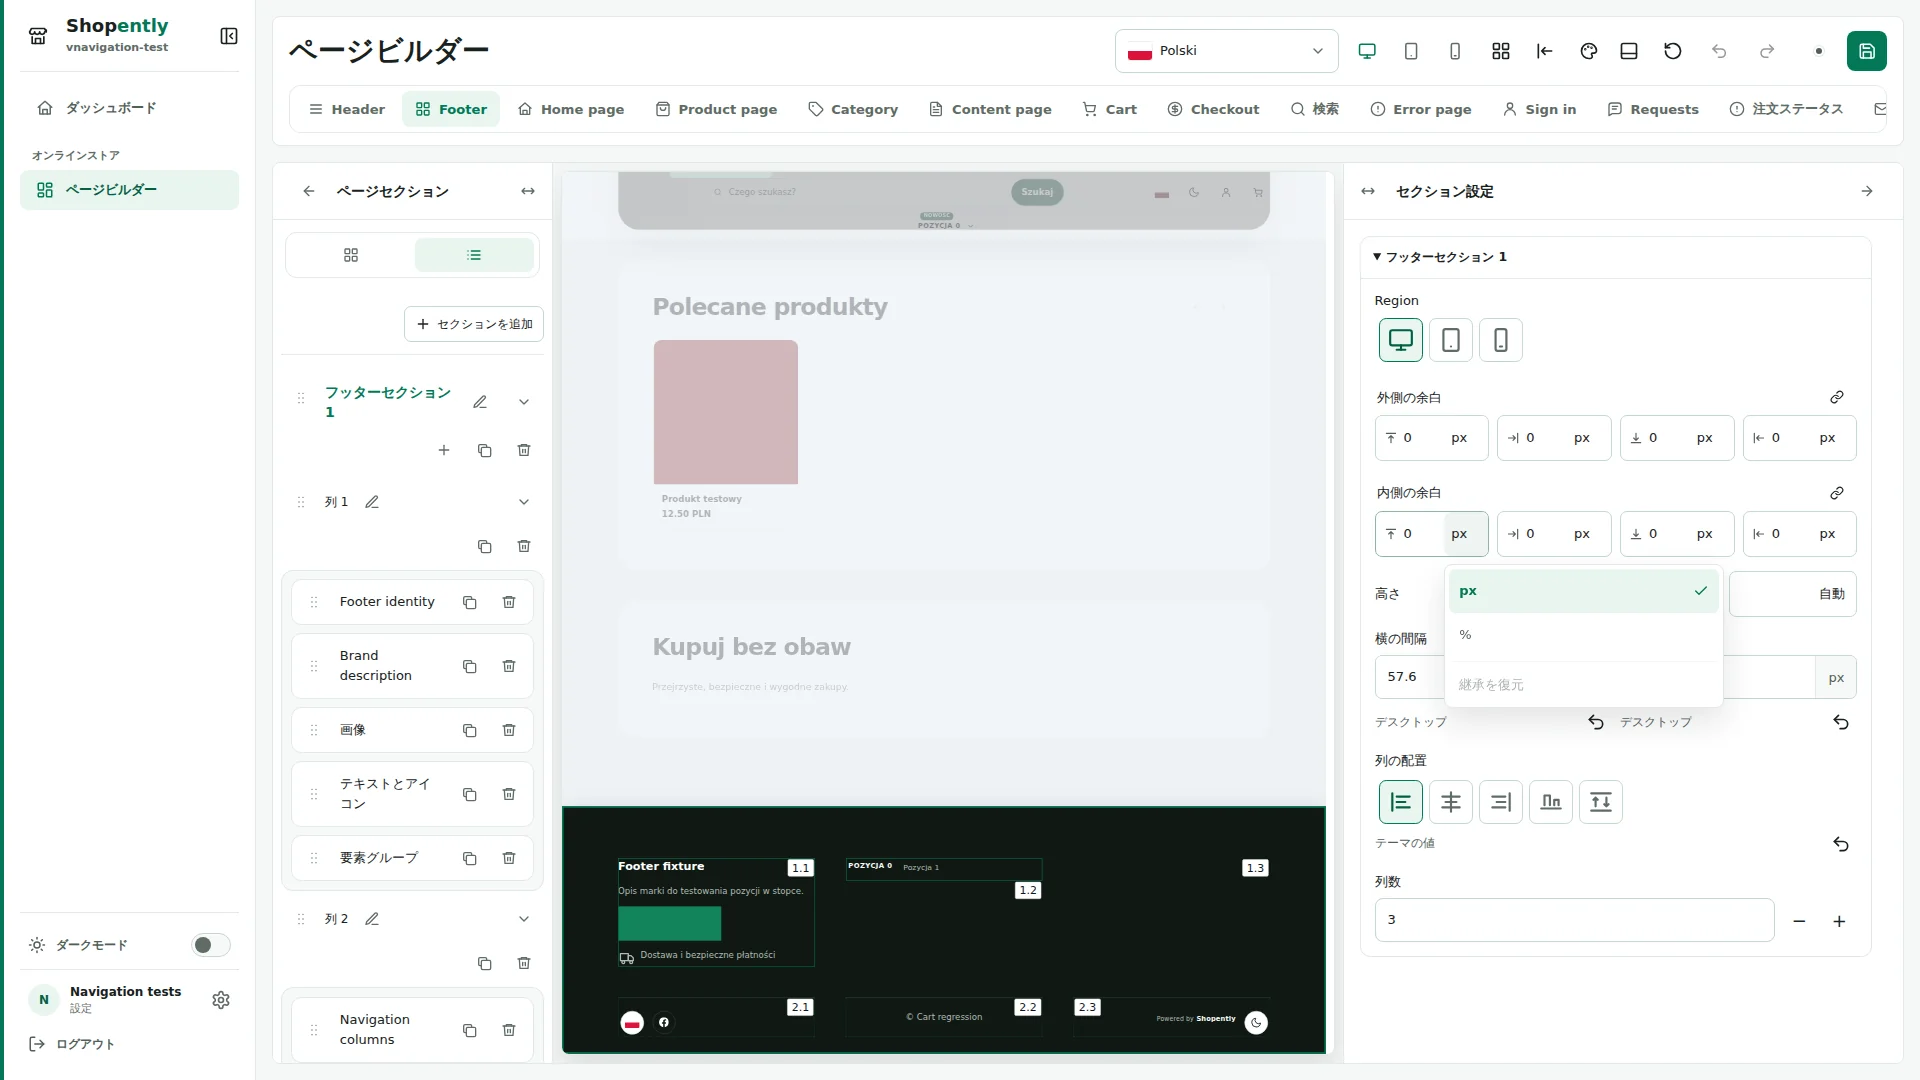Edit the フッターセクション 1 name with the pencil
The height and width of the screenshot is (1080, 1920).
[x=480, y=402]
